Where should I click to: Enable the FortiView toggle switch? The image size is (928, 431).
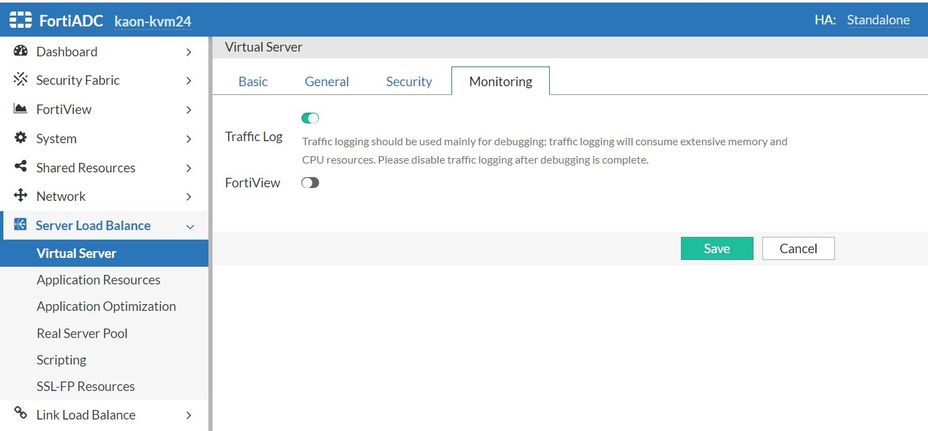310,183
